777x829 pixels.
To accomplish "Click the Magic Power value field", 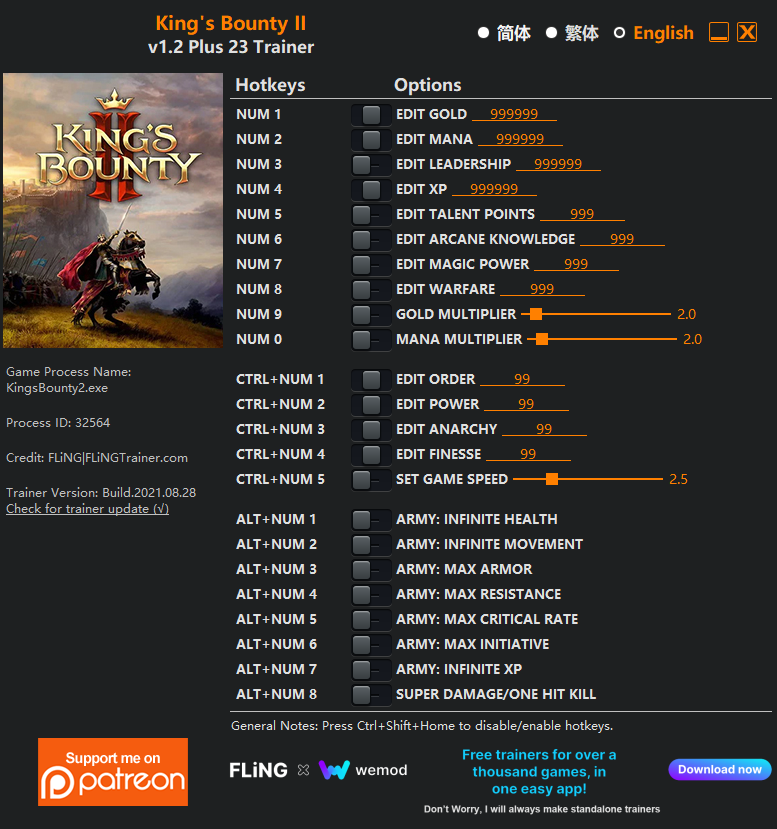I will 576,264.
